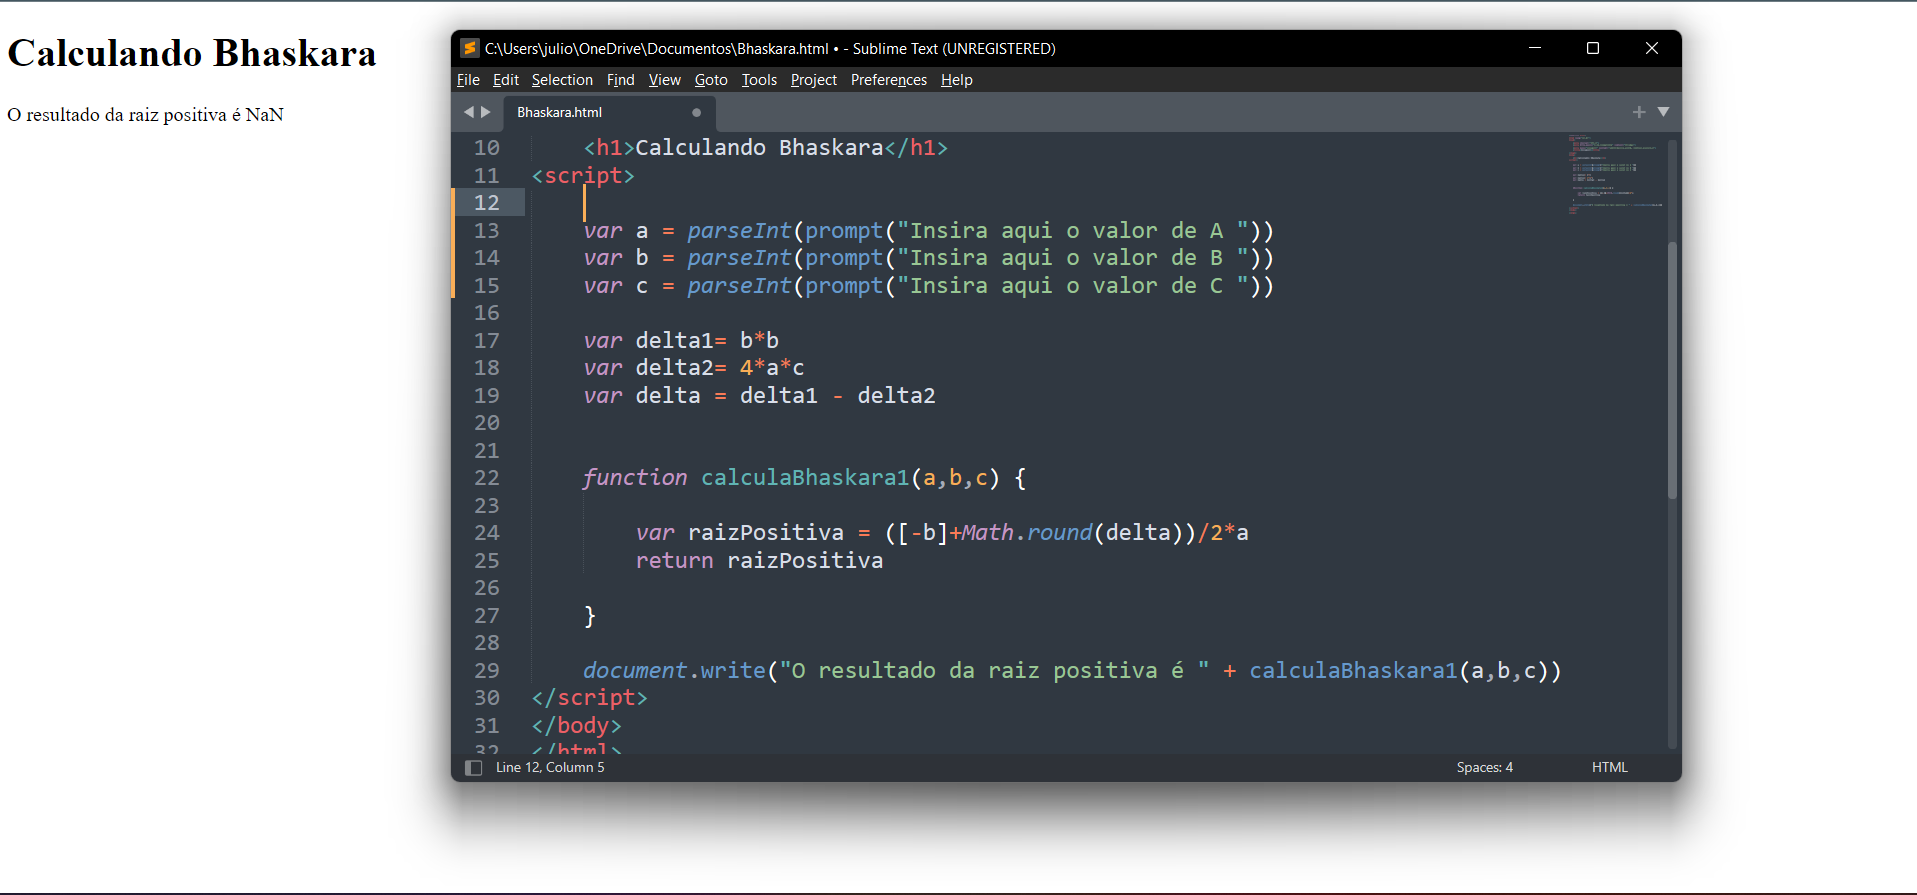Open the Tools menu

(x=759, y=80)
